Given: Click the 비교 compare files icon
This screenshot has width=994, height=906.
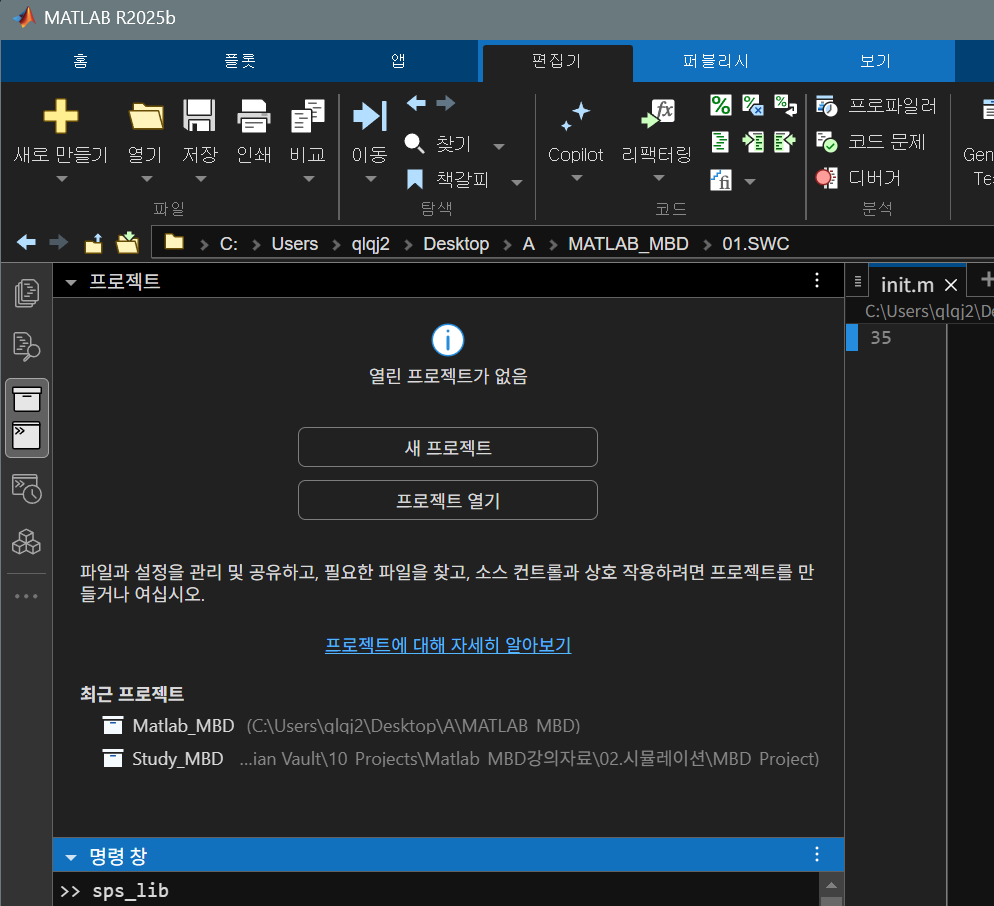Looking at the screenshot, I should (307, 116).
